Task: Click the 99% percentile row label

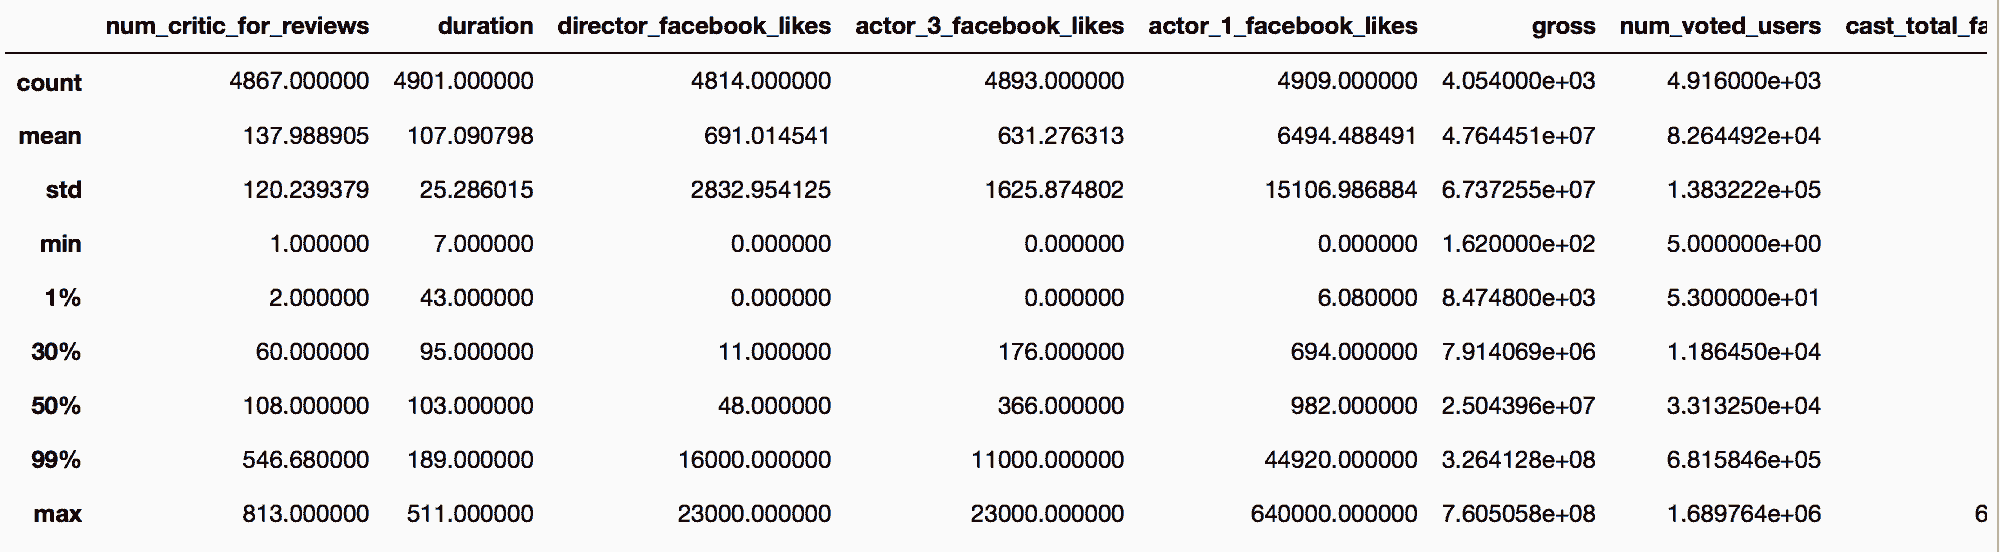Action: (x=56, y=461)
